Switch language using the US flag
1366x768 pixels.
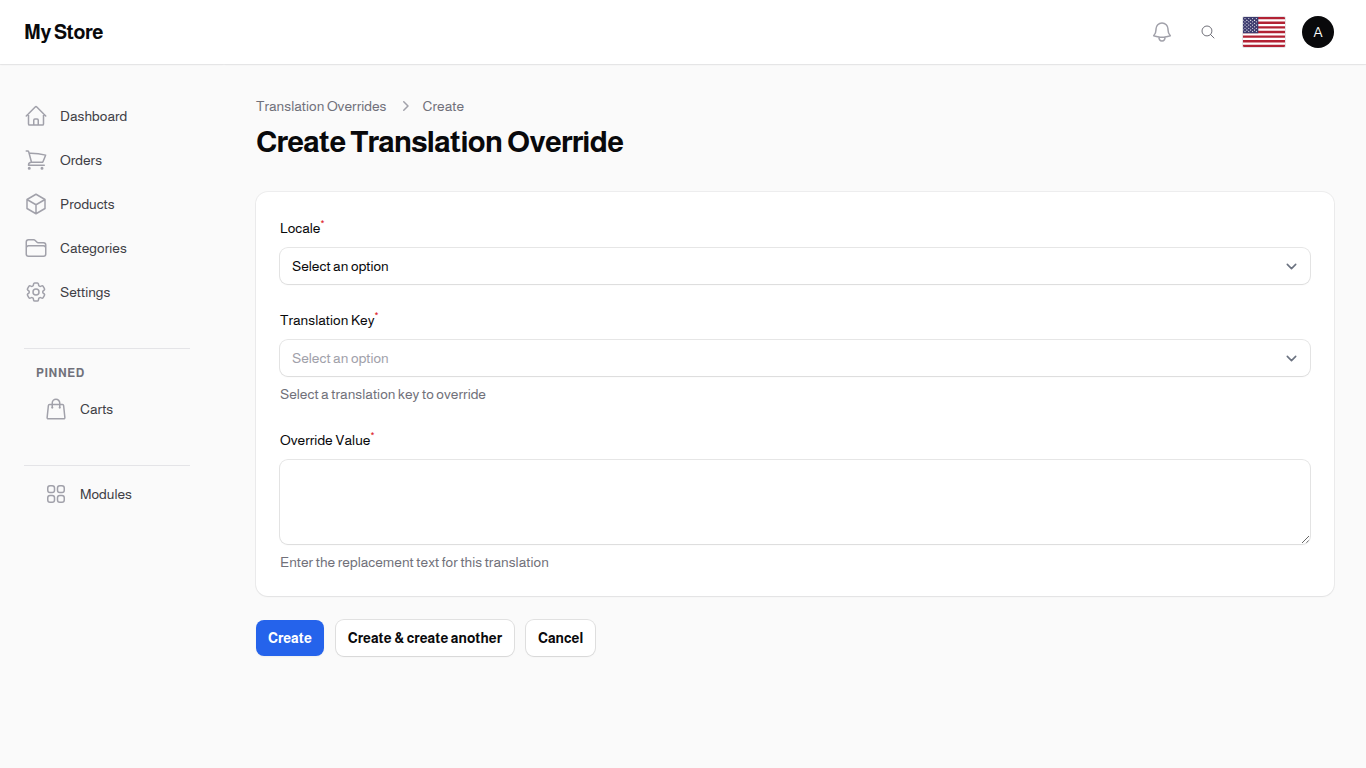point(1263,31)
